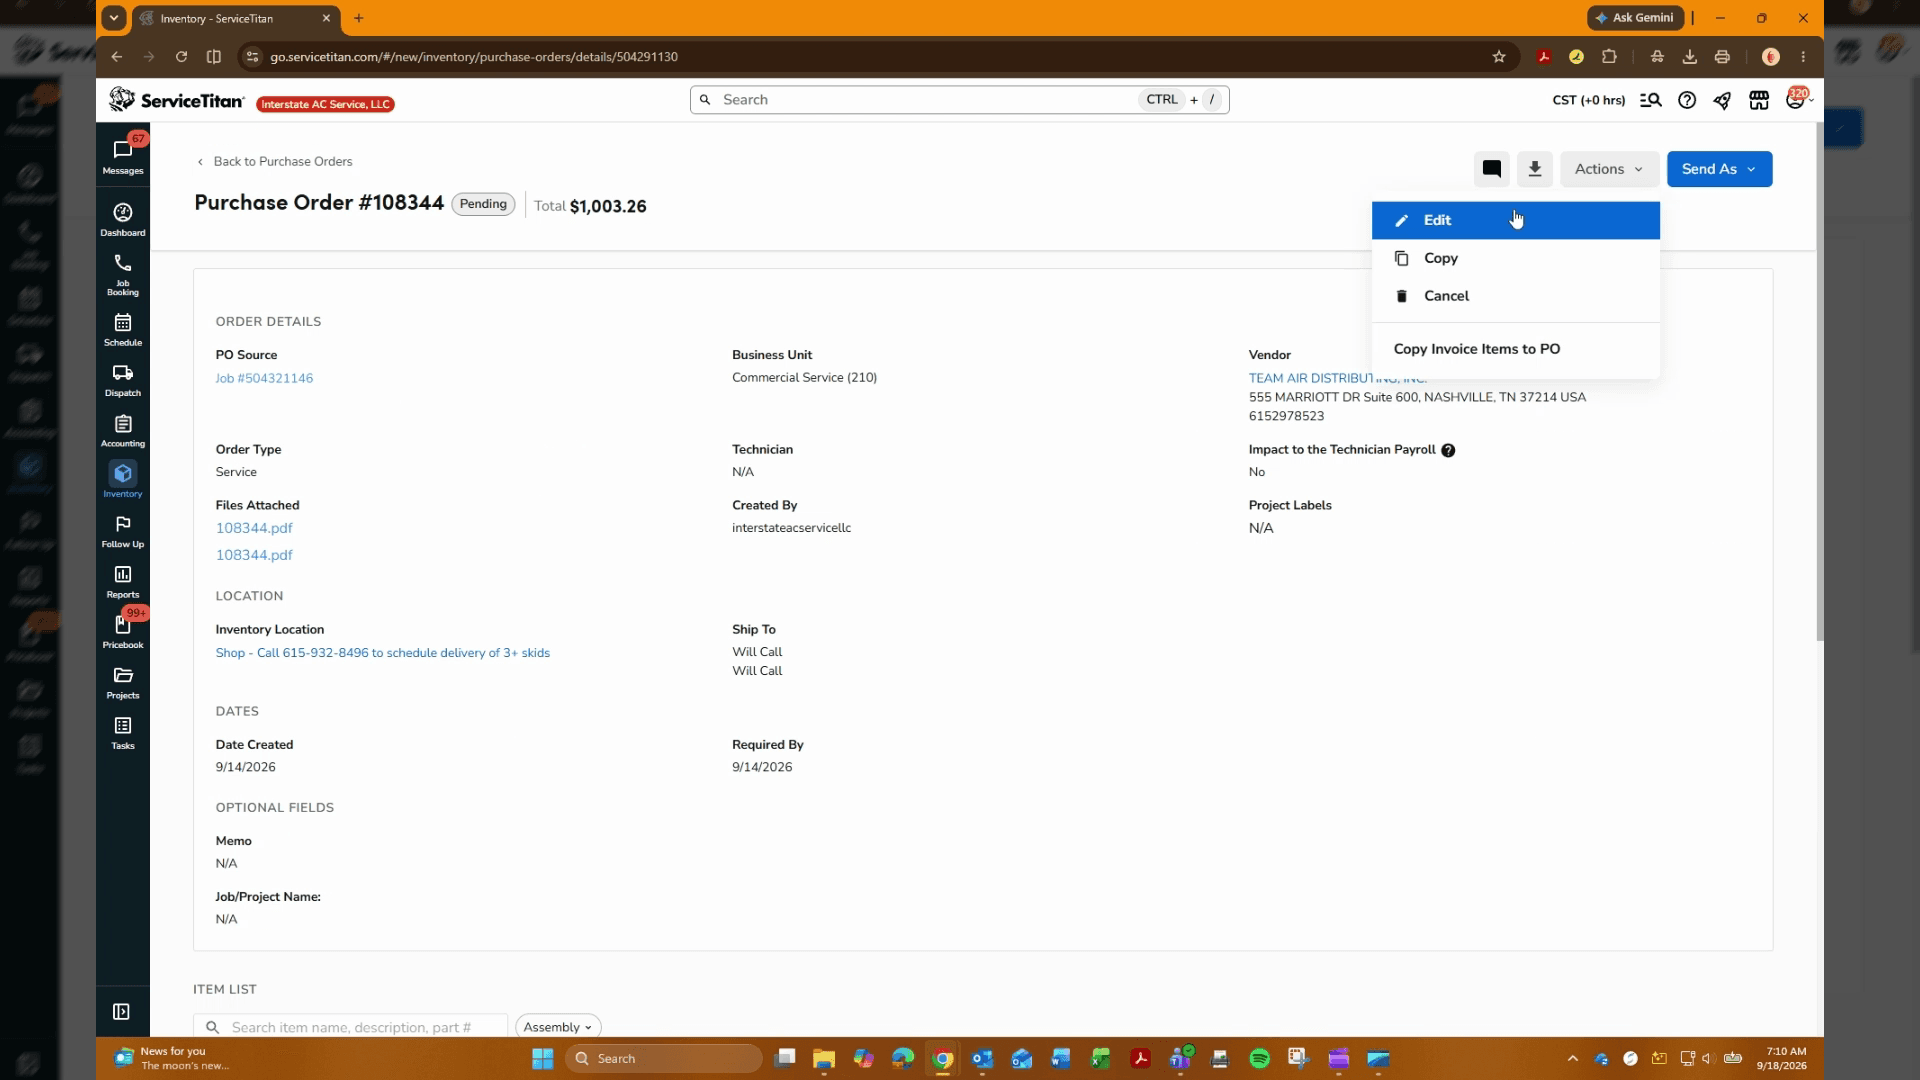Collapse the sidebar panel icon

coord(121,1012)
